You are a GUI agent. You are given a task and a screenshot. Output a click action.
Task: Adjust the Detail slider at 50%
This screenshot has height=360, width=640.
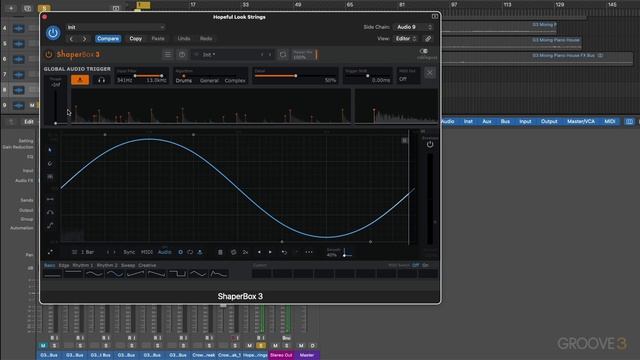[x=295, y=76]
